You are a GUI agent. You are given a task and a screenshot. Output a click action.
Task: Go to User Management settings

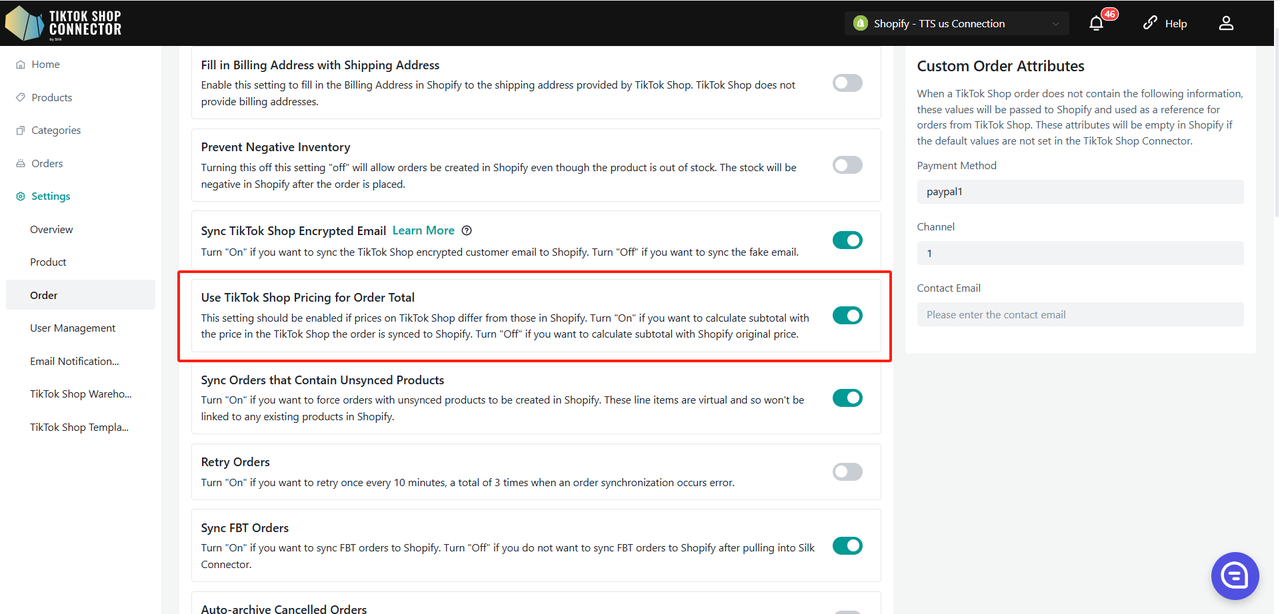point(72,328)
